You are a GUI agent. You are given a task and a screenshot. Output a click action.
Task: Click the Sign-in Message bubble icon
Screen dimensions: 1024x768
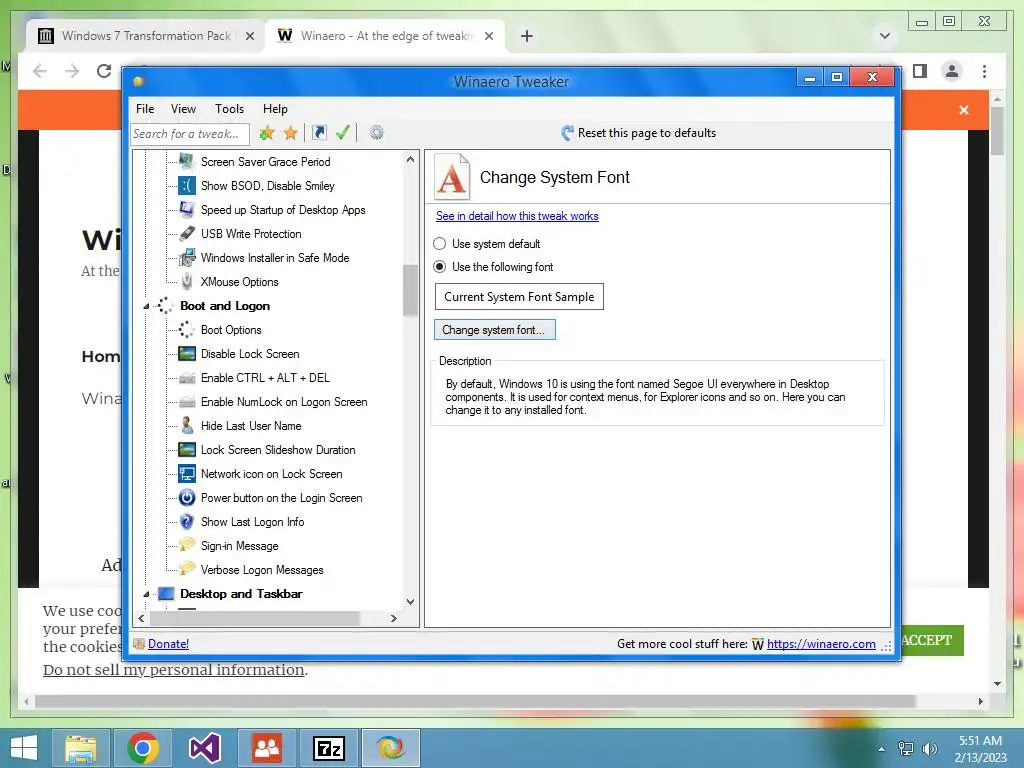coord(187,545)
